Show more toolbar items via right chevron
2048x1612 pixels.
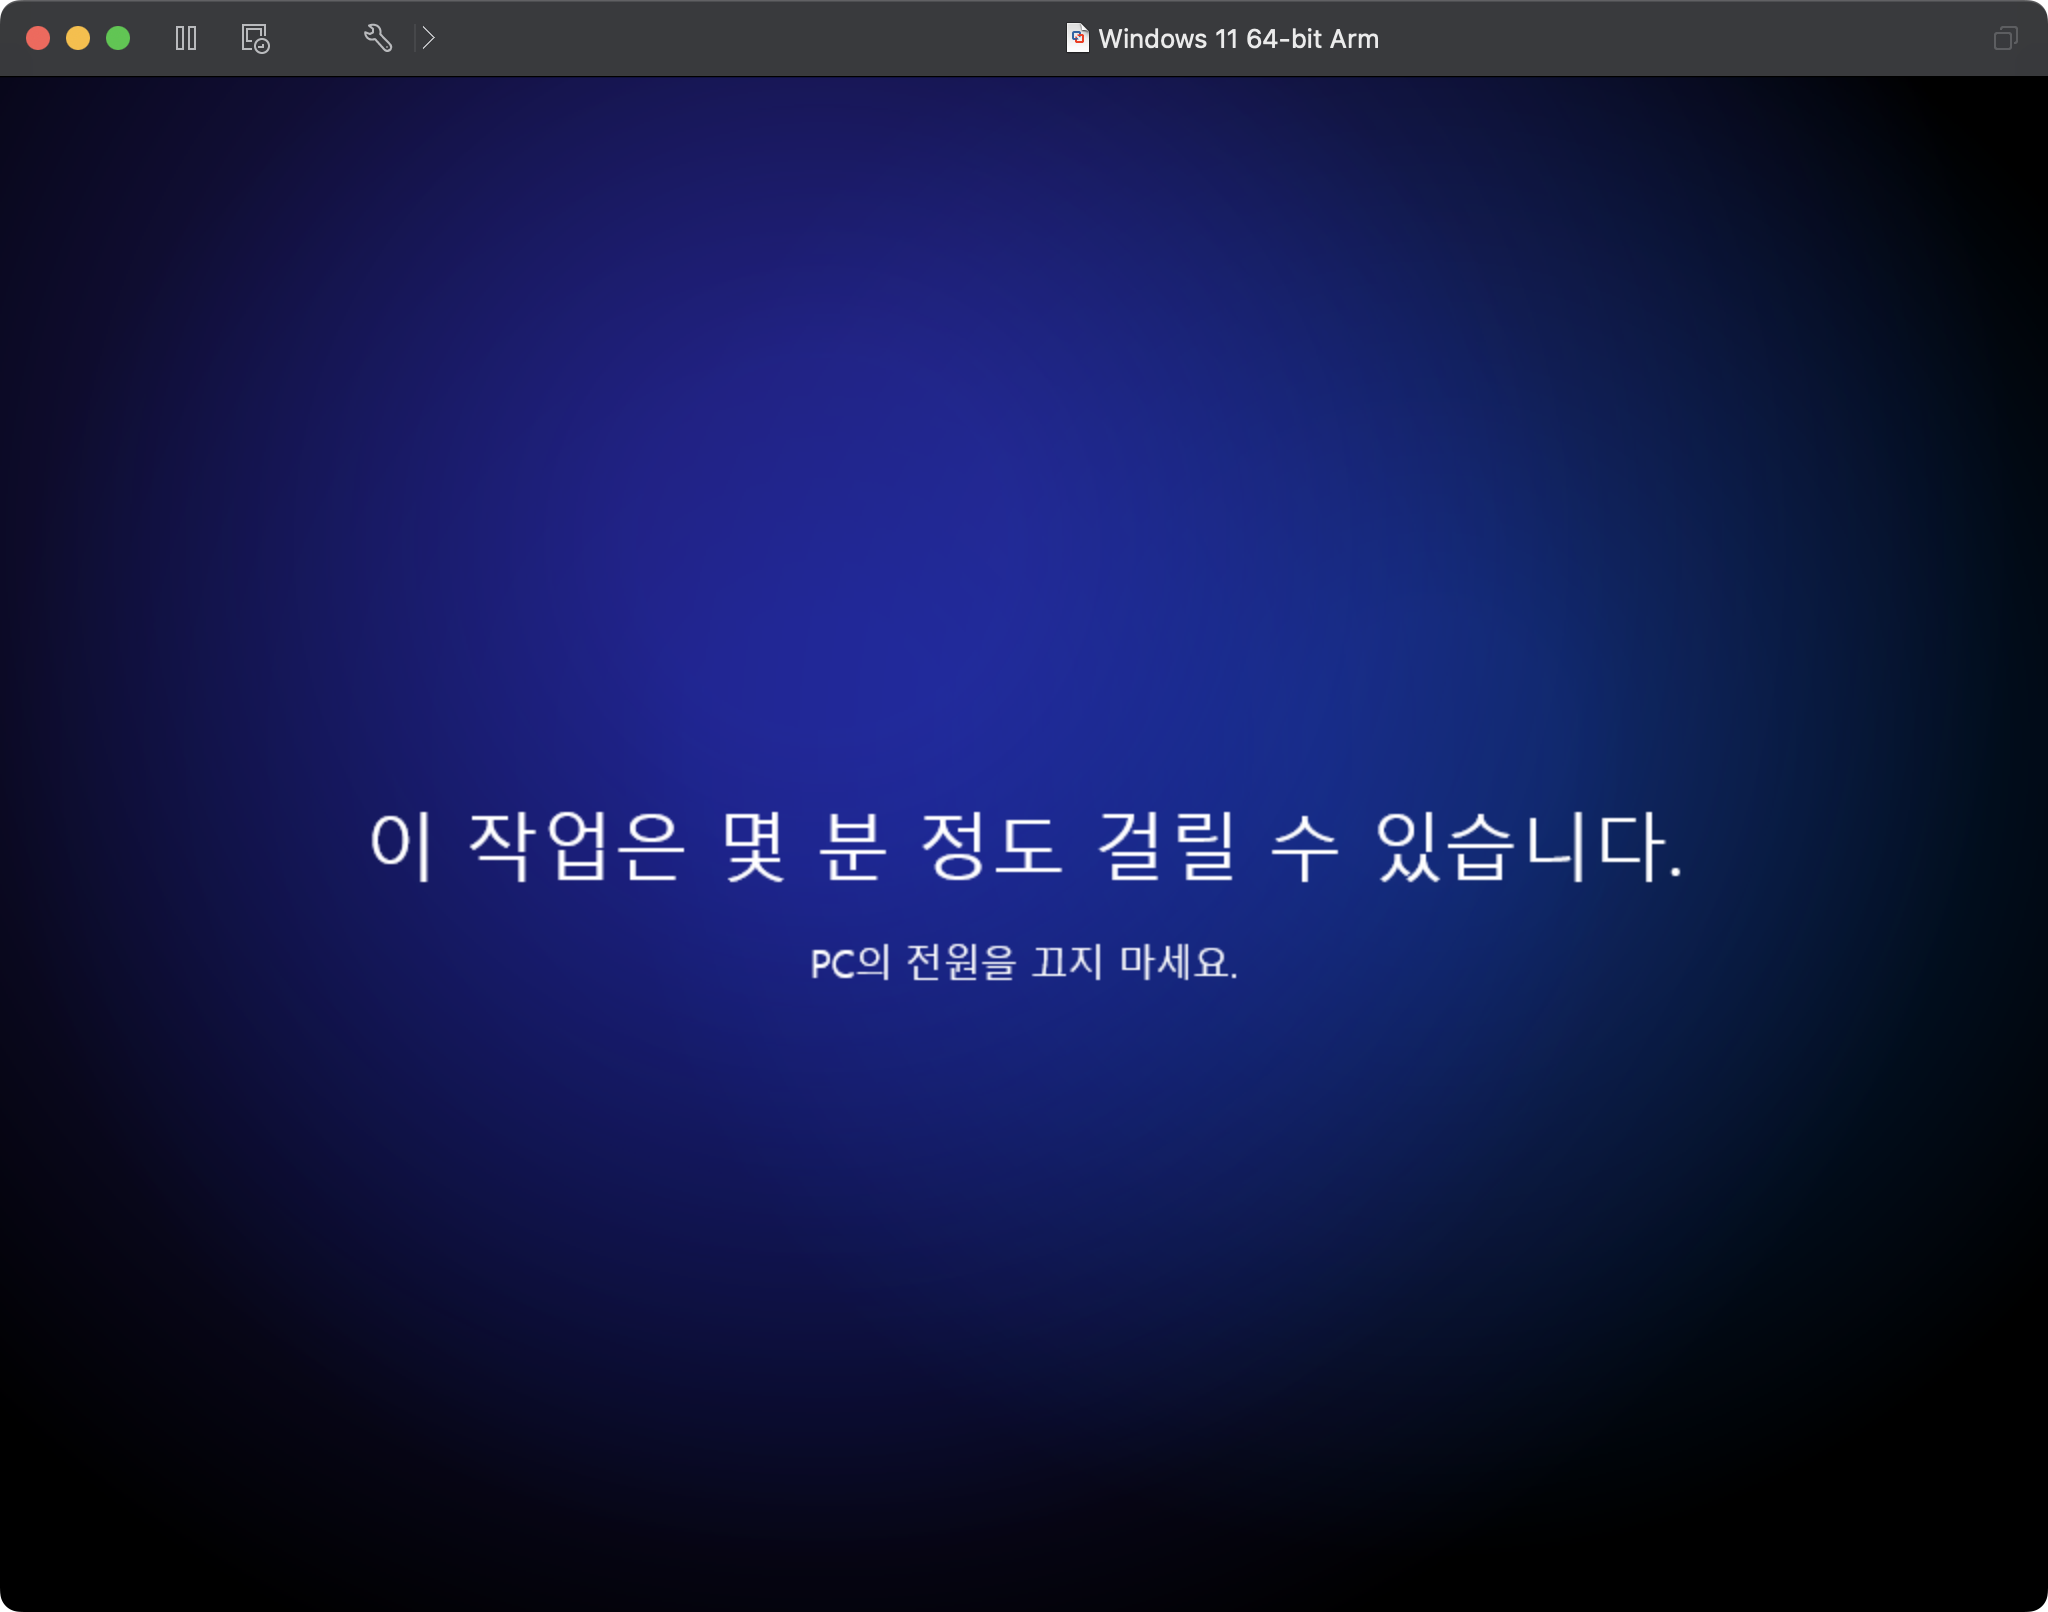428,39
